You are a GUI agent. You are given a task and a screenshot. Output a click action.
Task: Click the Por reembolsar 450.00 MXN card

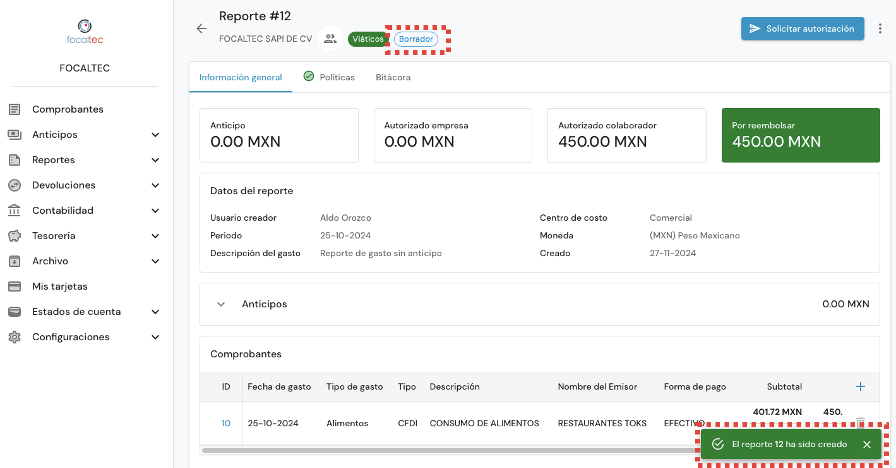(x=801, y=135)
